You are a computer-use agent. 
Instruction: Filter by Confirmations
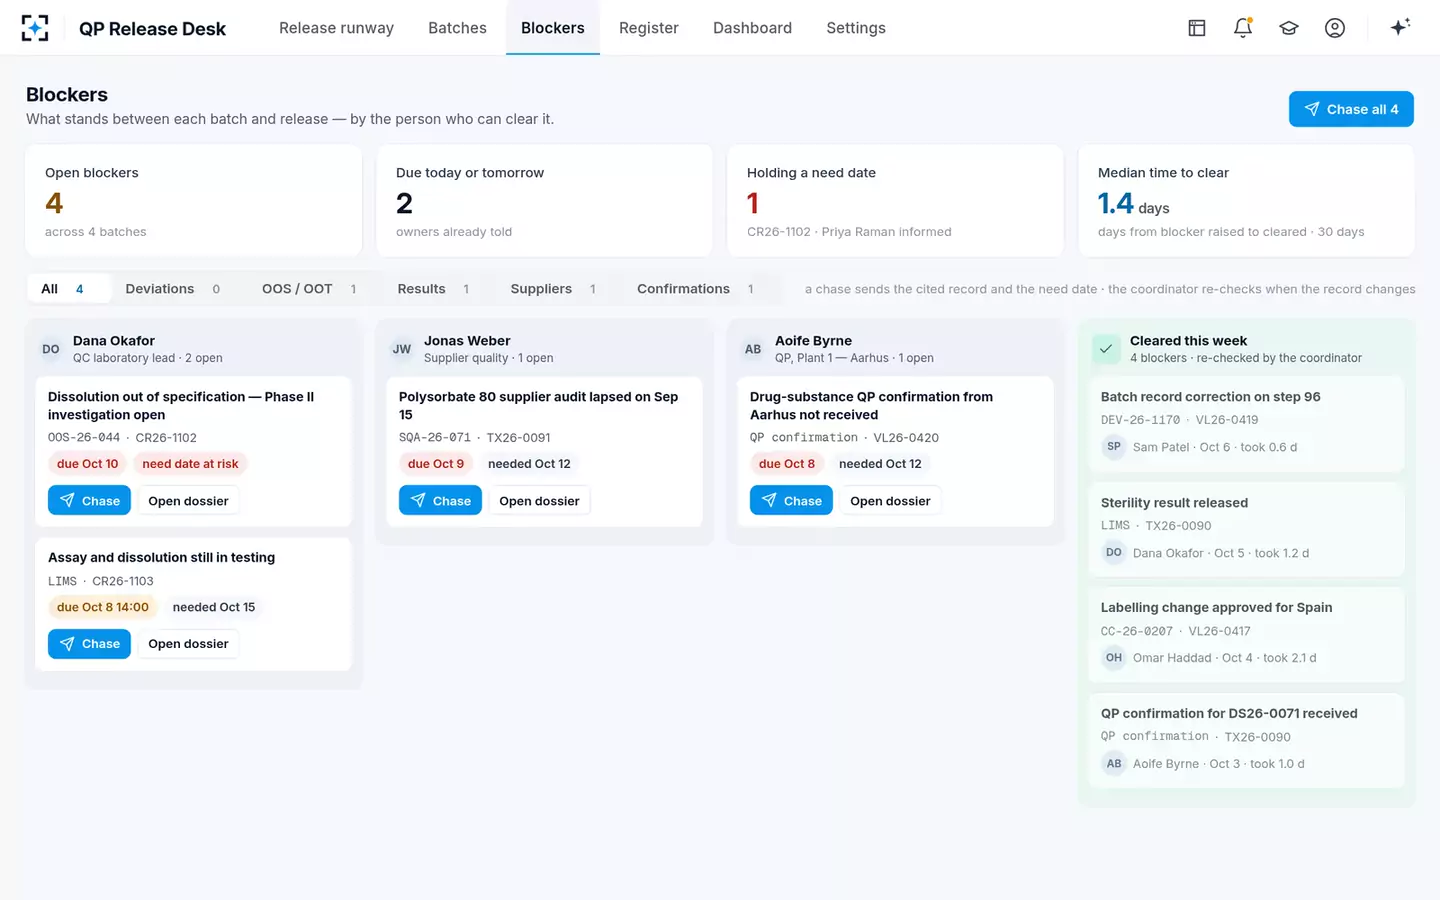pos(695,289)
